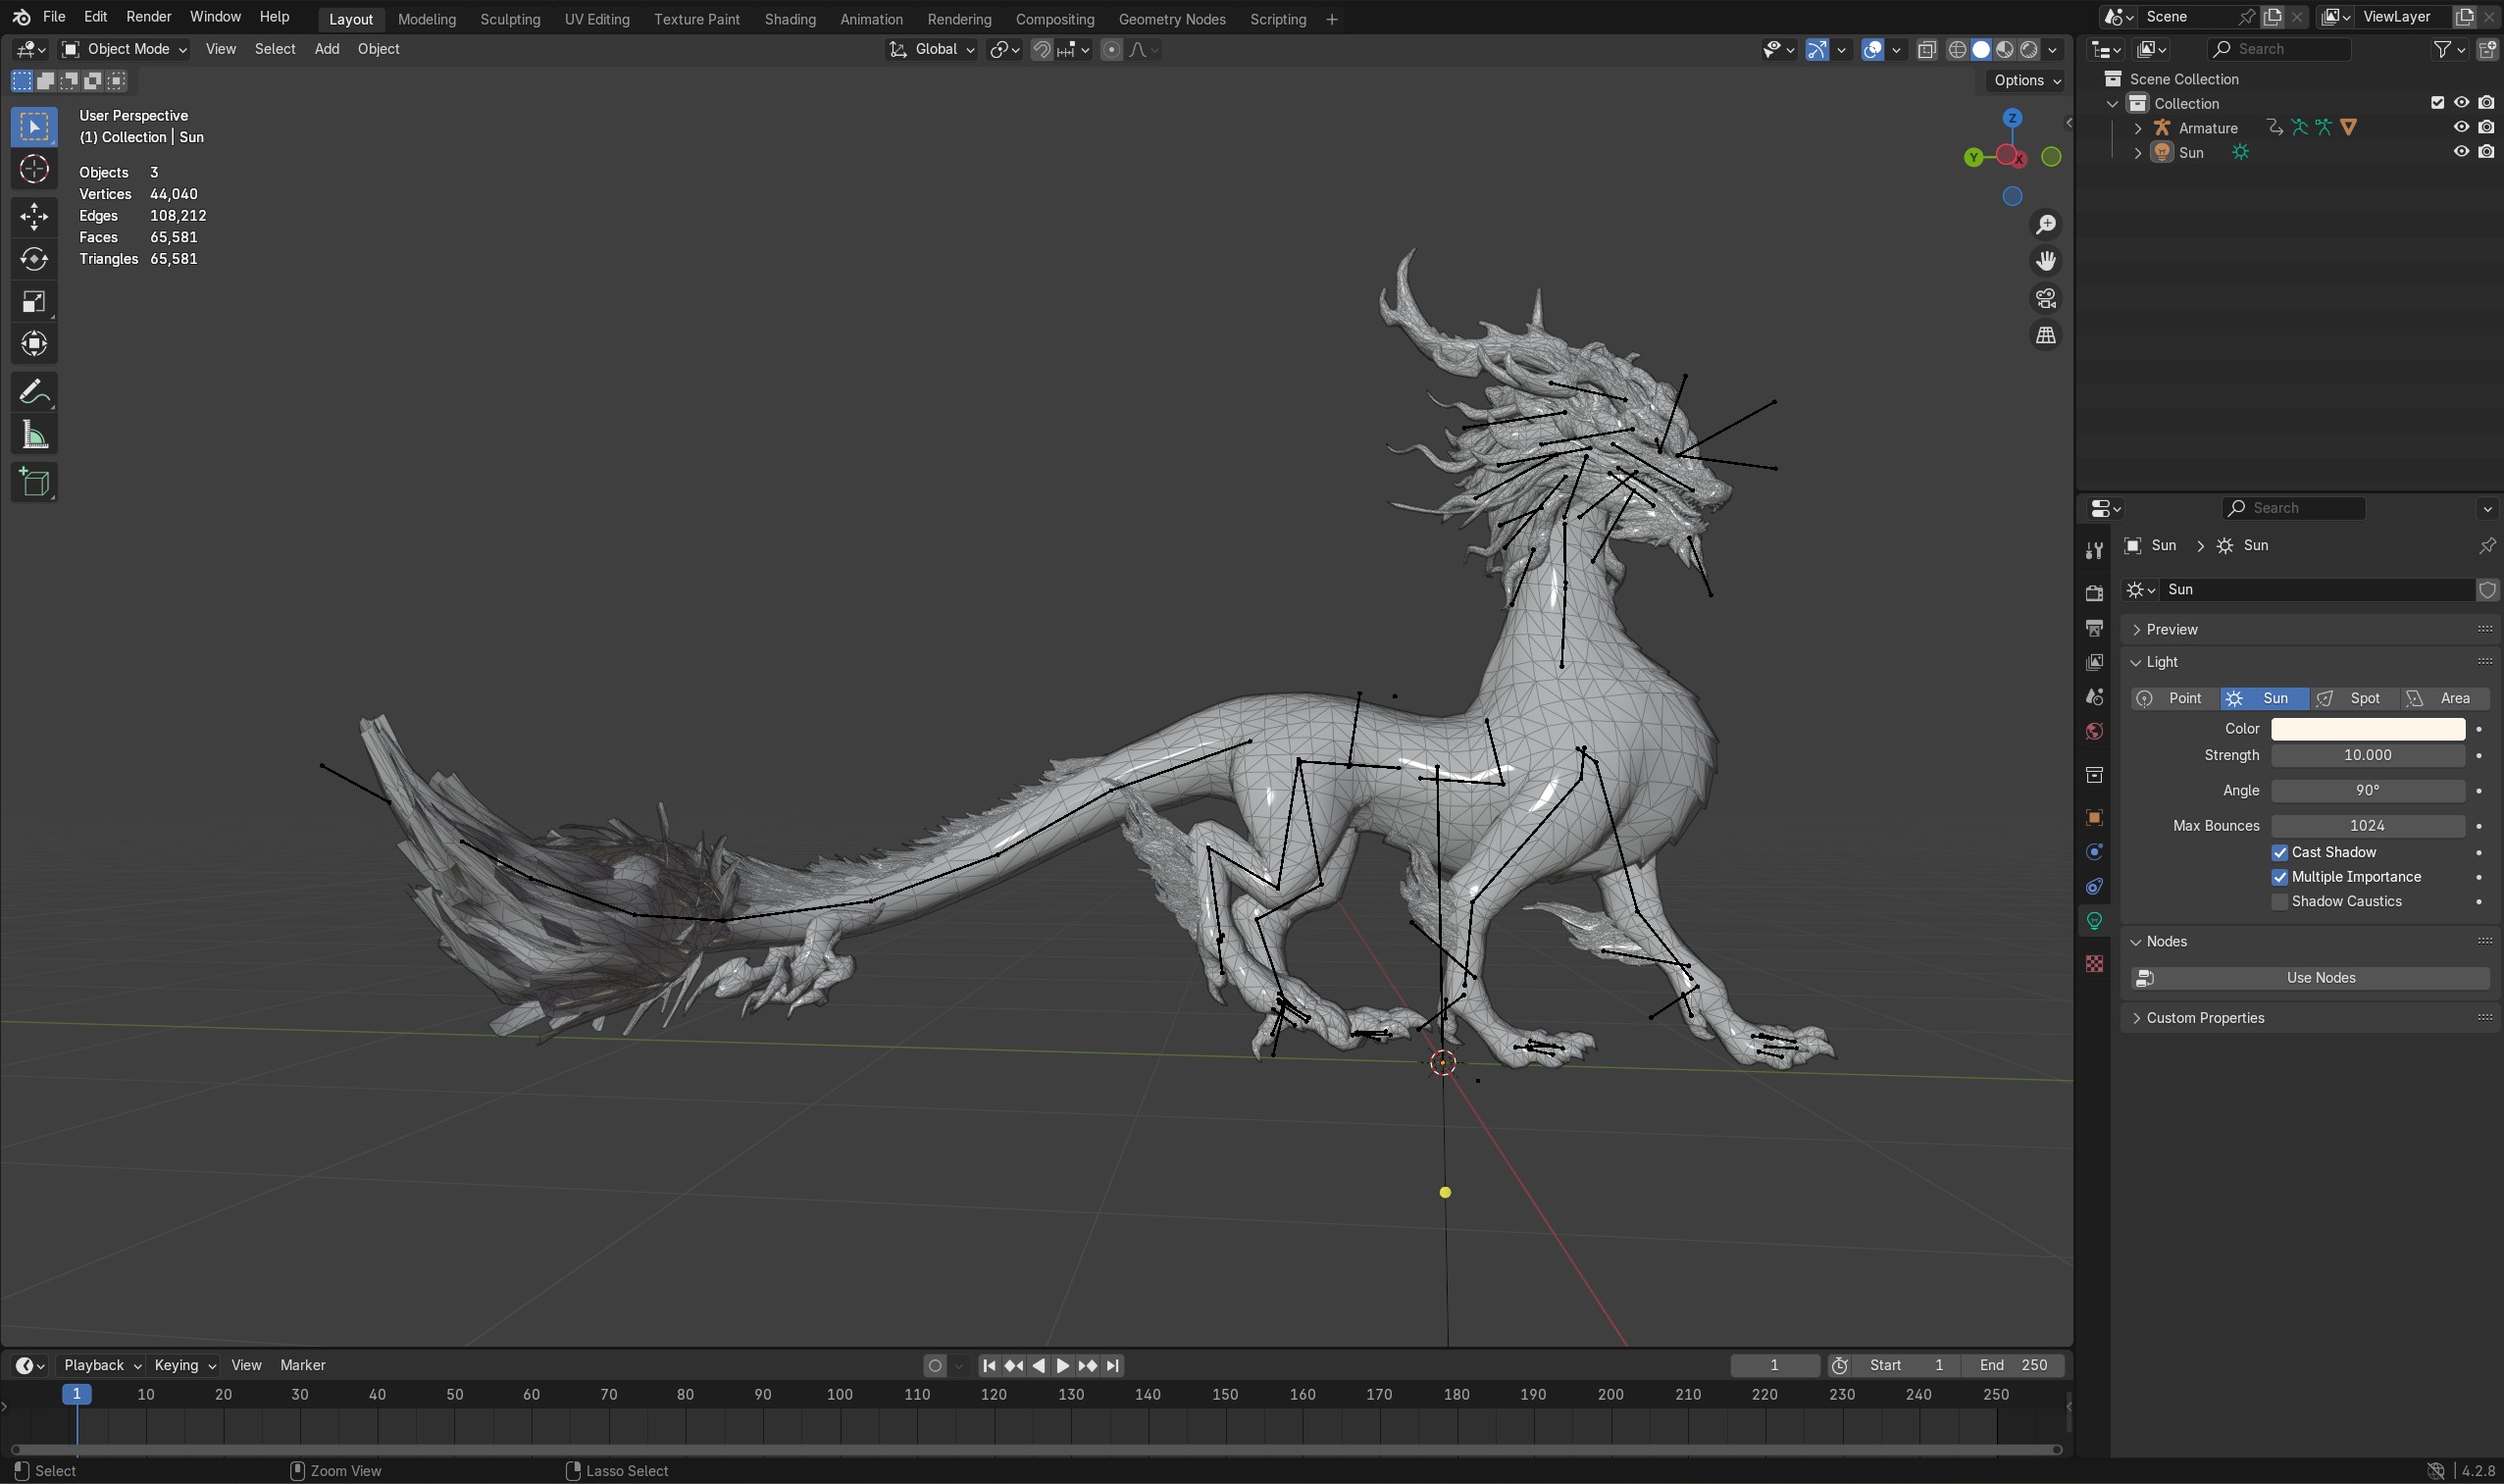The width and height of the screenshot is (2504, 1484).
Task: Switch to the Sculpting workspace tab
Action: coord(509,19)
